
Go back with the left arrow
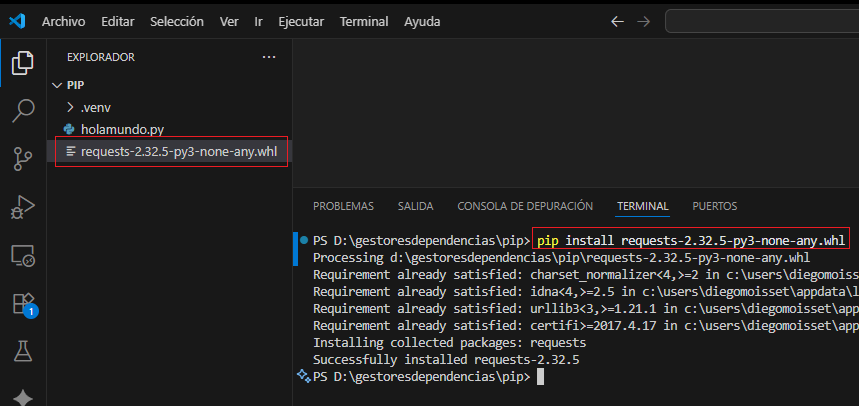(x=616, y=21)
